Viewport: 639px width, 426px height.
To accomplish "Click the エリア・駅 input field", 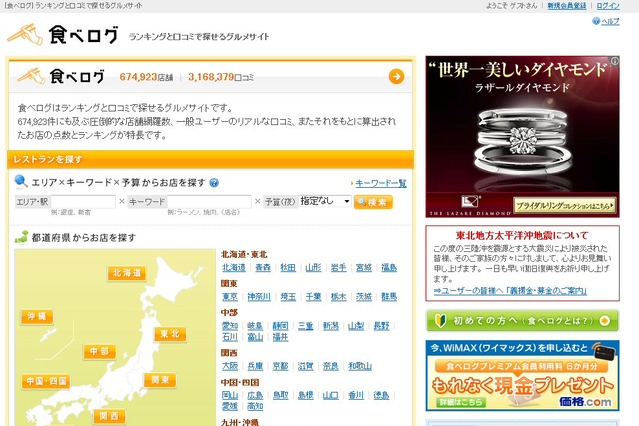I will pyautogui.click(x=83, y=201).
